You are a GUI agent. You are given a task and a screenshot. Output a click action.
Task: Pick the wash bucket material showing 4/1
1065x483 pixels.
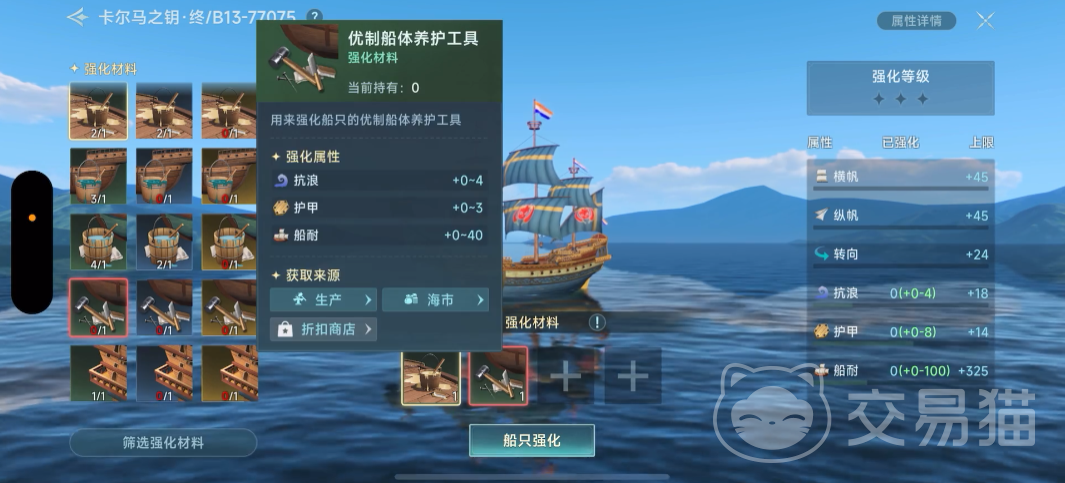[x=98, y=242]
